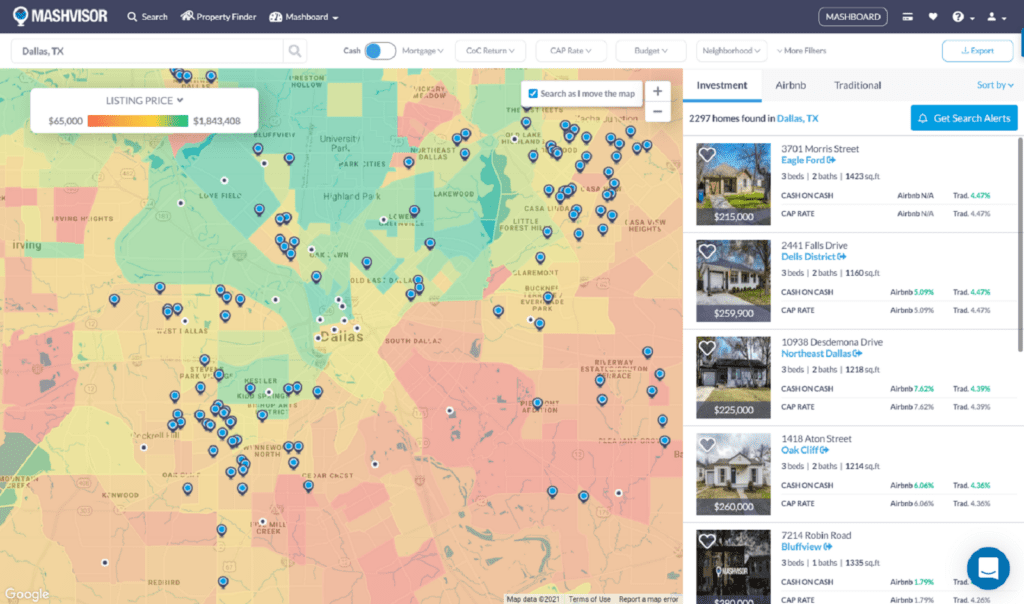The height and width of the screenshot is (604, 1024).
Task: Favorite the 3701 Morris Street listing heart
Action: [707, 152]
